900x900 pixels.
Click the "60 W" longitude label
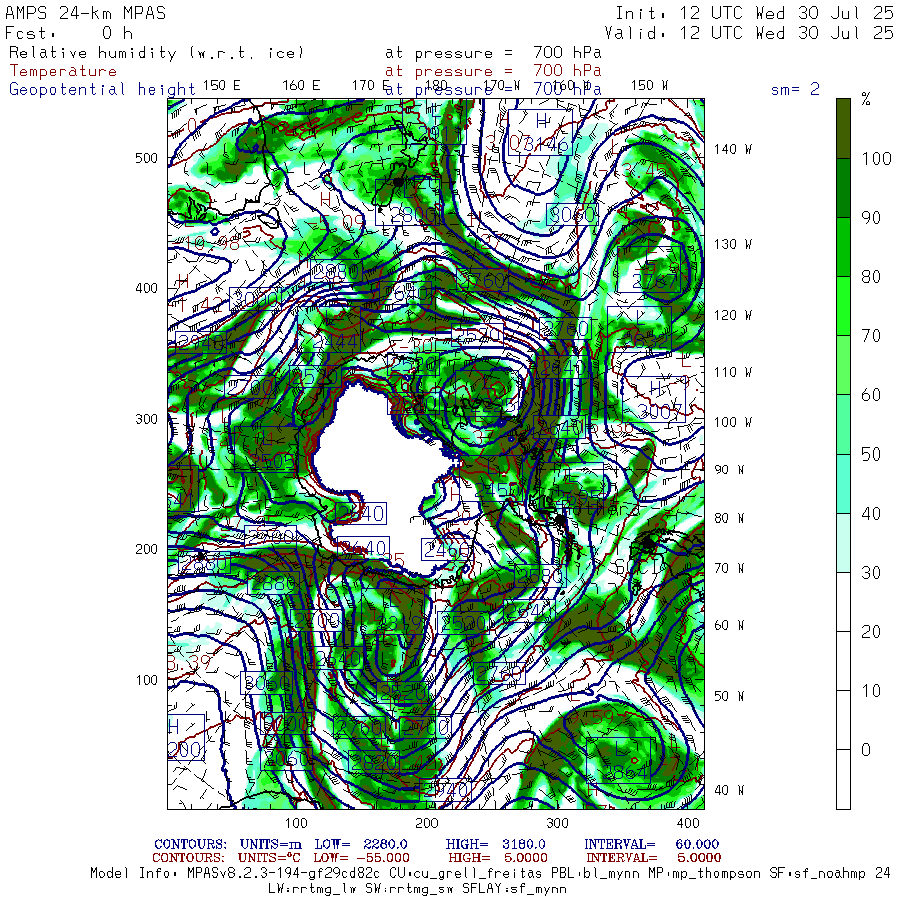click(x=729, y=625)
